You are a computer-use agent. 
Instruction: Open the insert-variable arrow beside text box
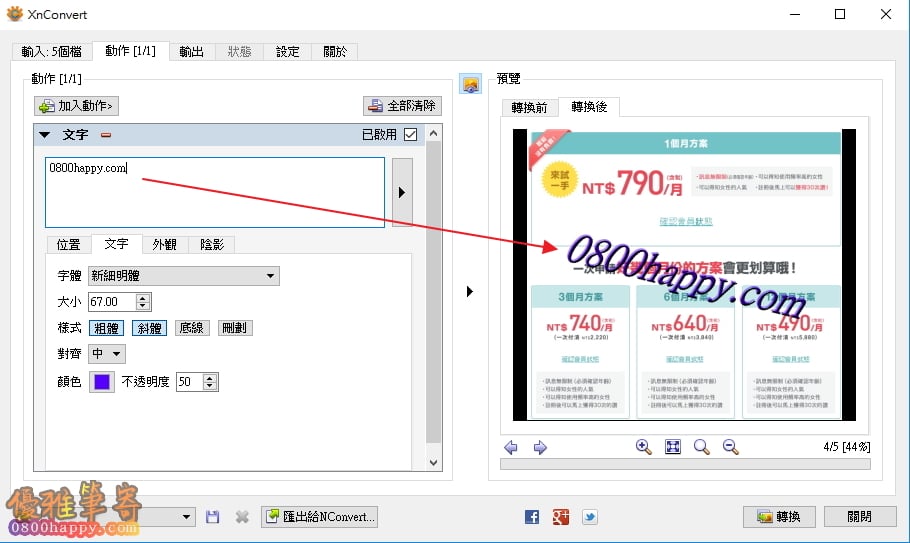[x=402, y=192]
